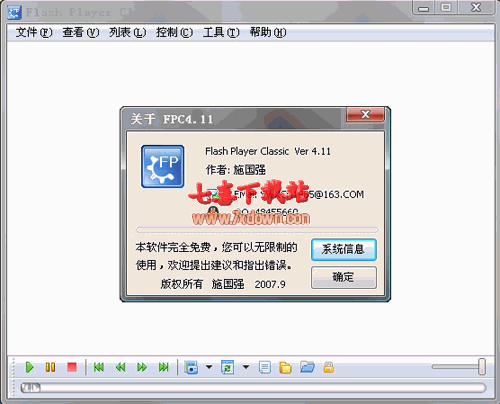Click the 系统信息 button
Screen dimensions: 500x404
point(344,249)
